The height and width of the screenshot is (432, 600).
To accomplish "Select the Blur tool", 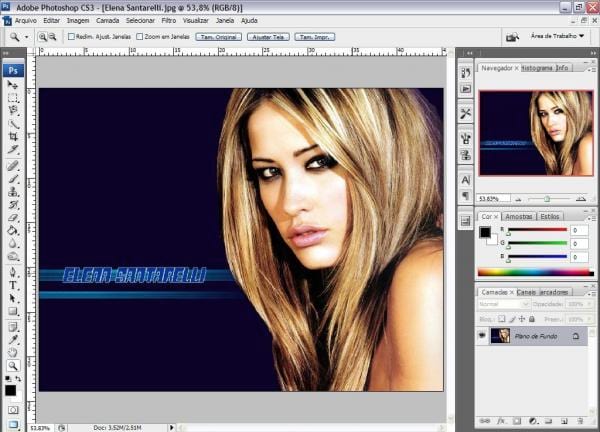I will pyautogui.click(x=13, y=243).
